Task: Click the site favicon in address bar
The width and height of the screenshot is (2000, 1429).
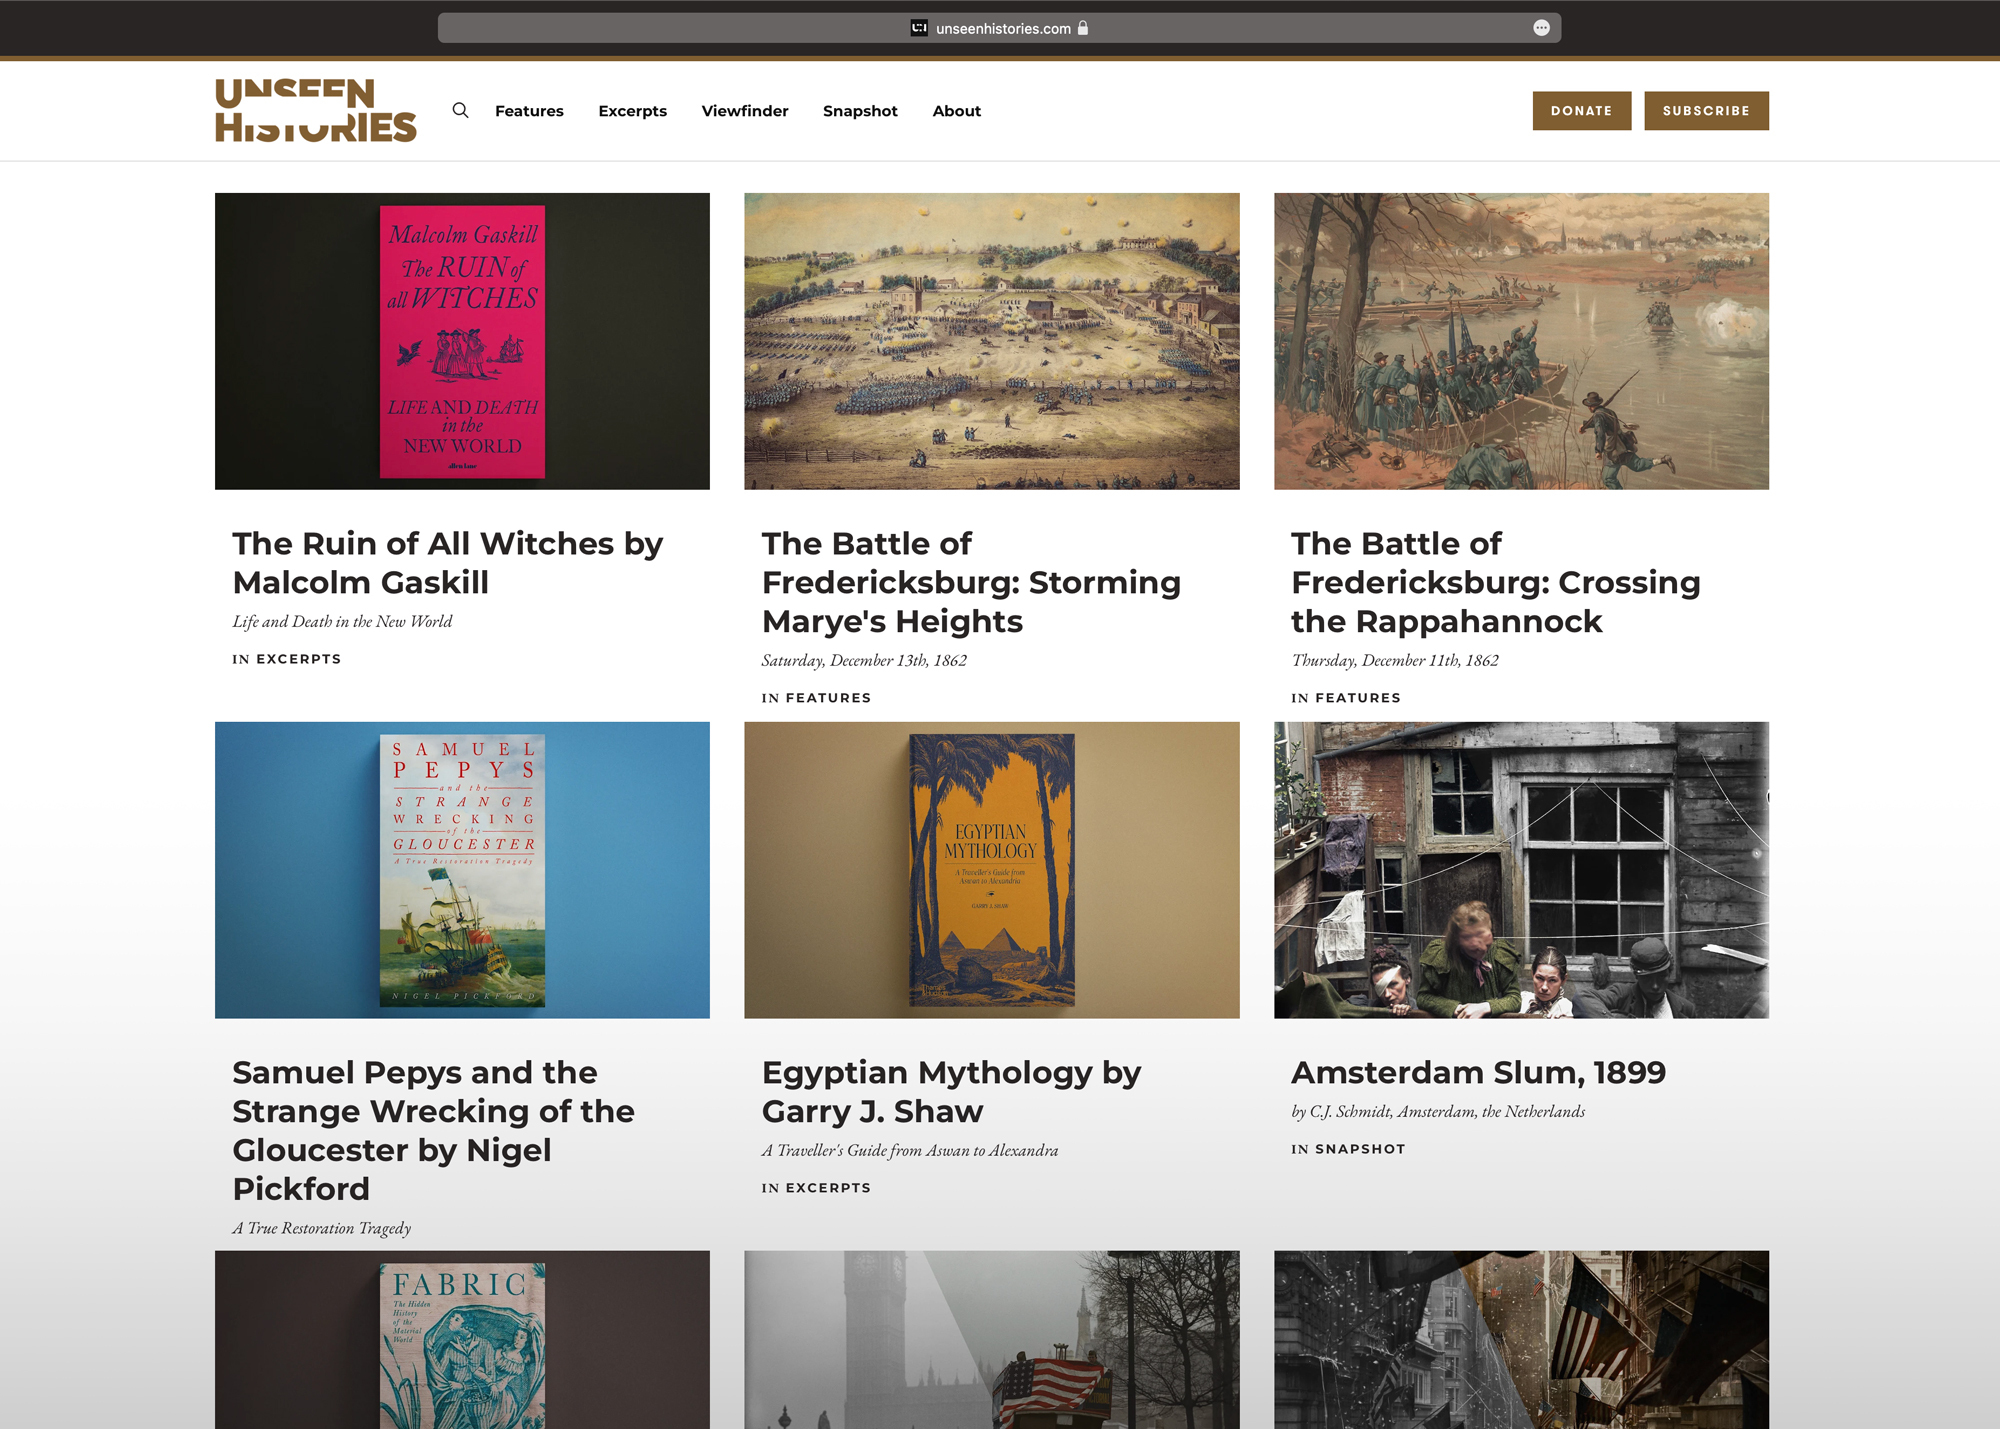Action: coord(919,28)
